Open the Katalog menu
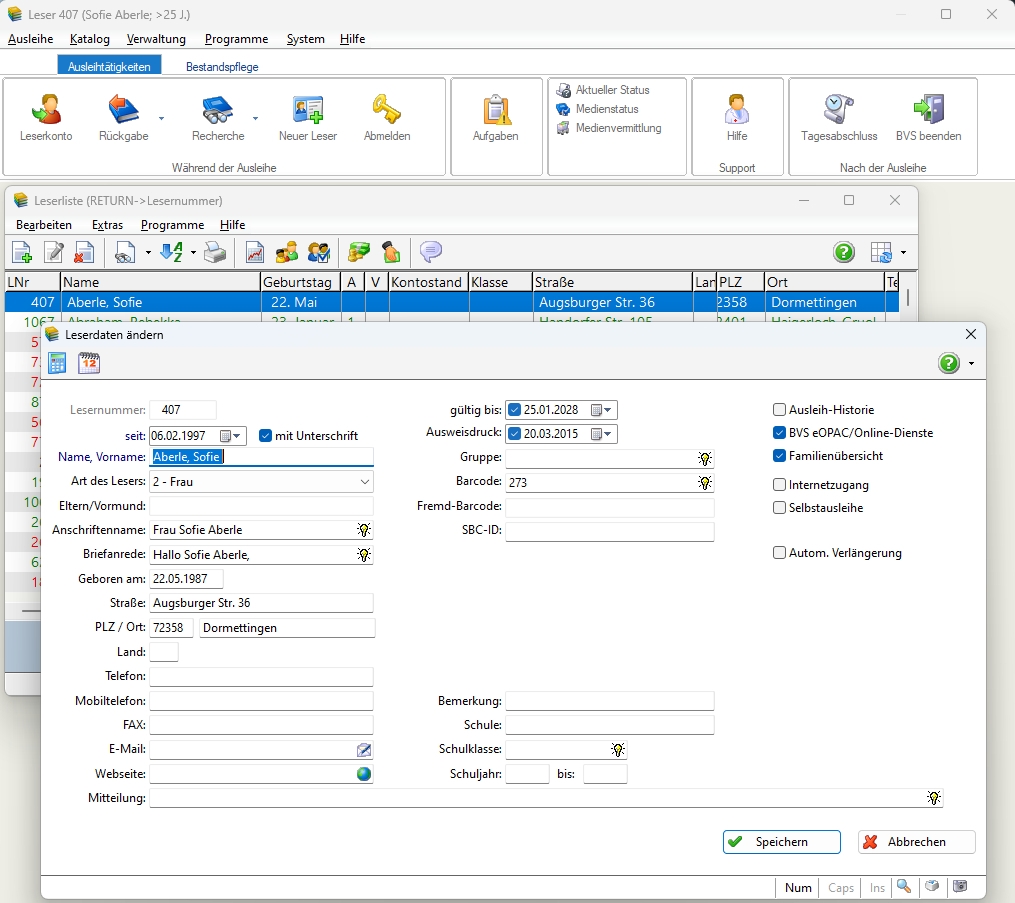Image resolution: width=1015 pixels, height=903 pixels. (x=89, y=39)
